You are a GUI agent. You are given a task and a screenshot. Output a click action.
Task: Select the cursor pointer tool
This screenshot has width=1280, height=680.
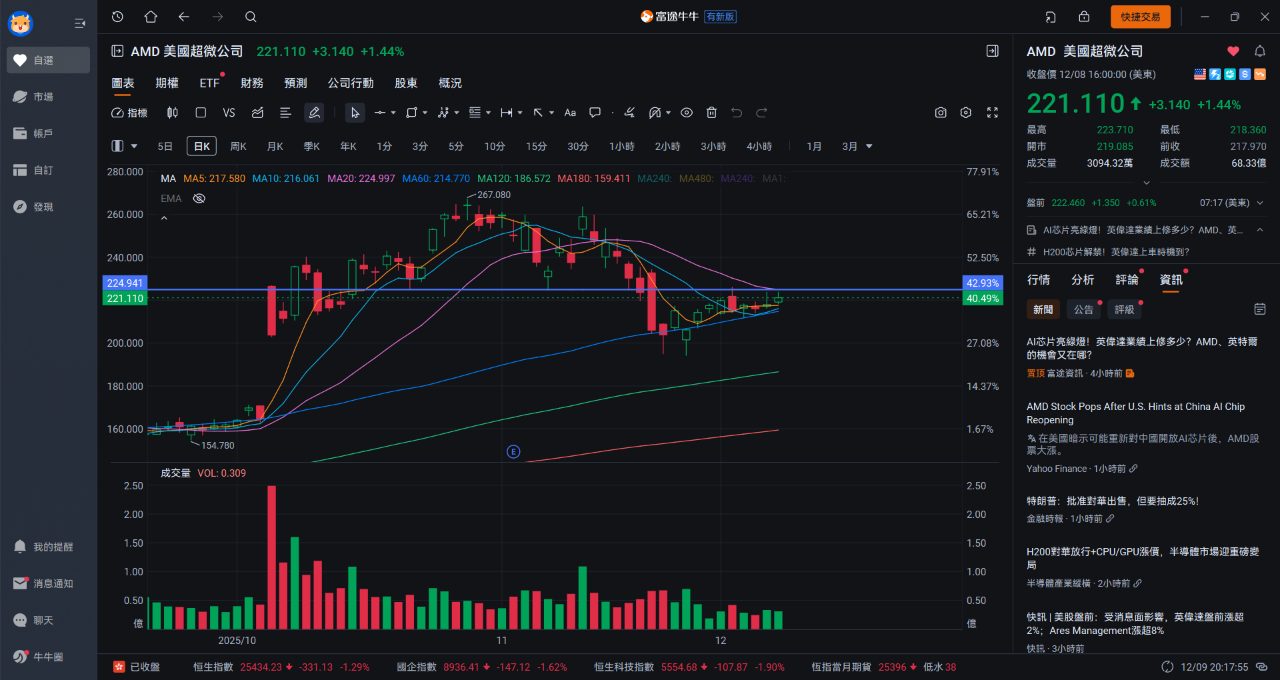click(x=355, y=113)
